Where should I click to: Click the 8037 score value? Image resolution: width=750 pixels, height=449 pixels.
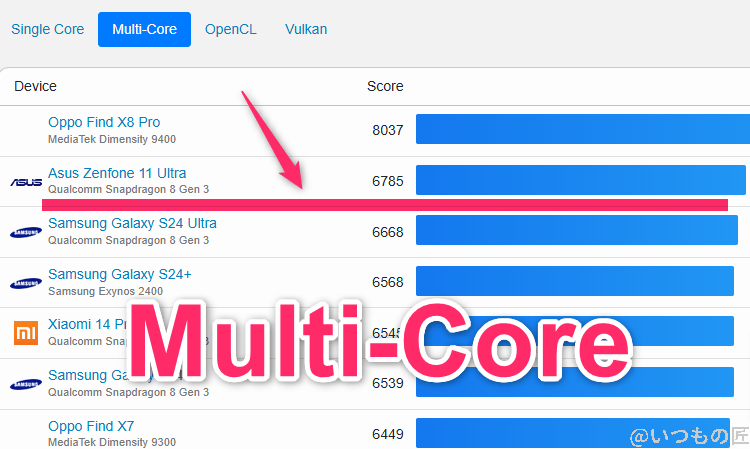point(387,130)
